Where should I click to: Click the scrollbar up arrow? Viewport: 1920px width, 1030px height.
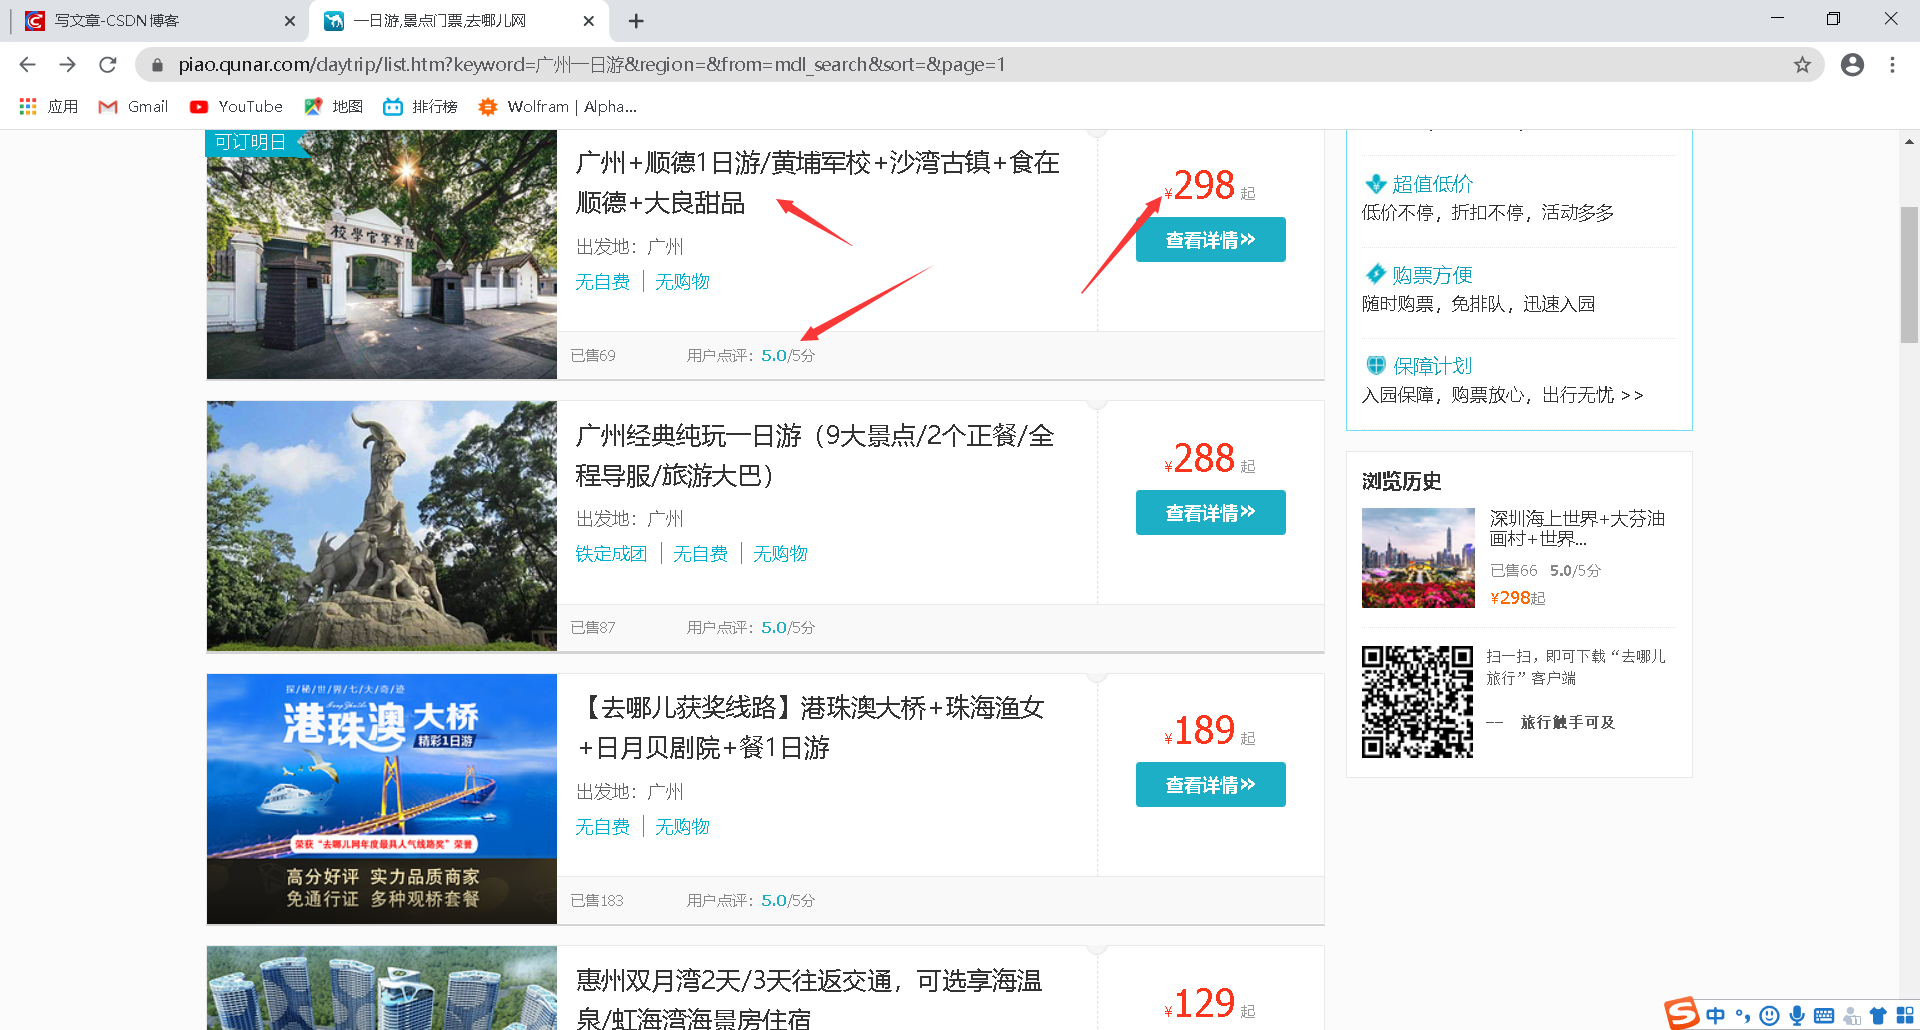pos(1909,141)
